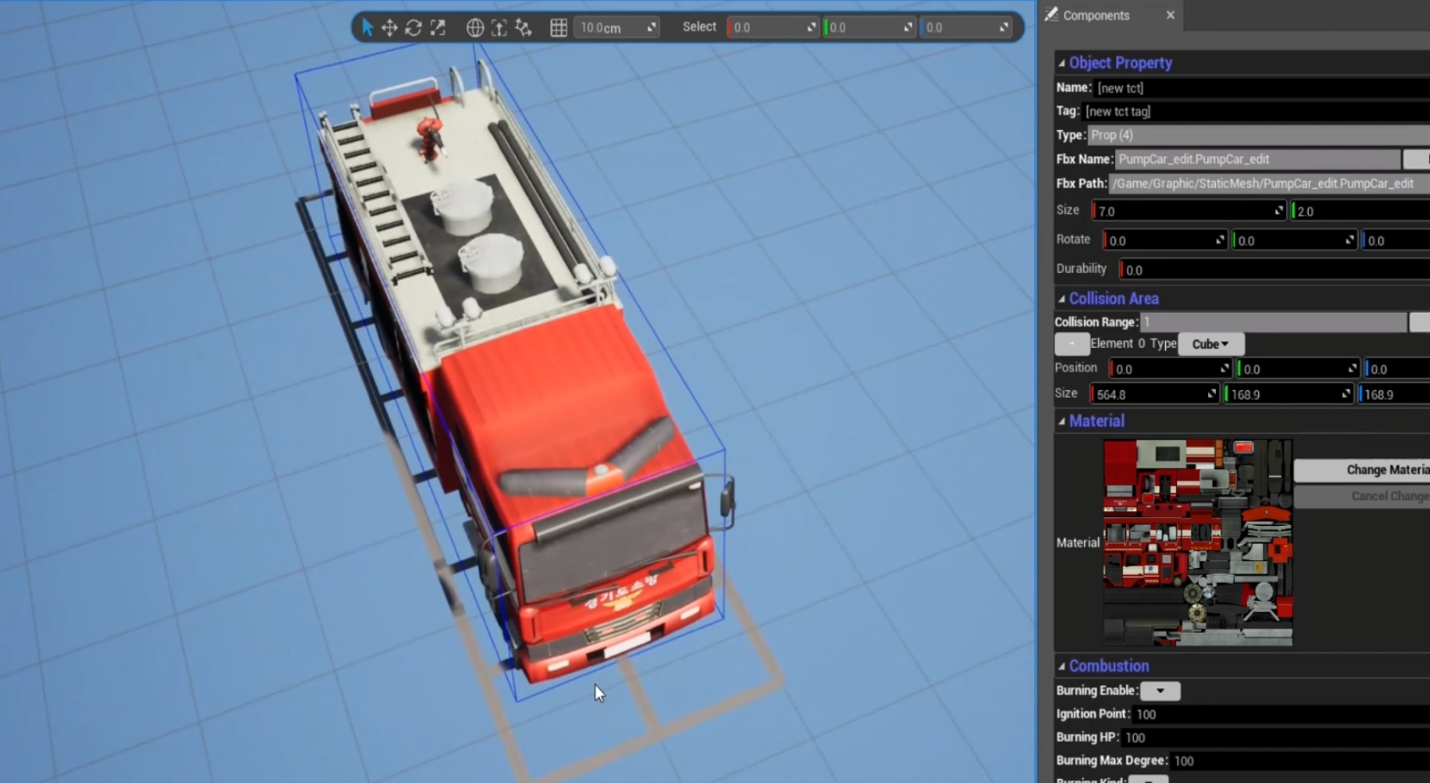
Task: Click the collision Size 564.8 field
Action: [1154, 395]
